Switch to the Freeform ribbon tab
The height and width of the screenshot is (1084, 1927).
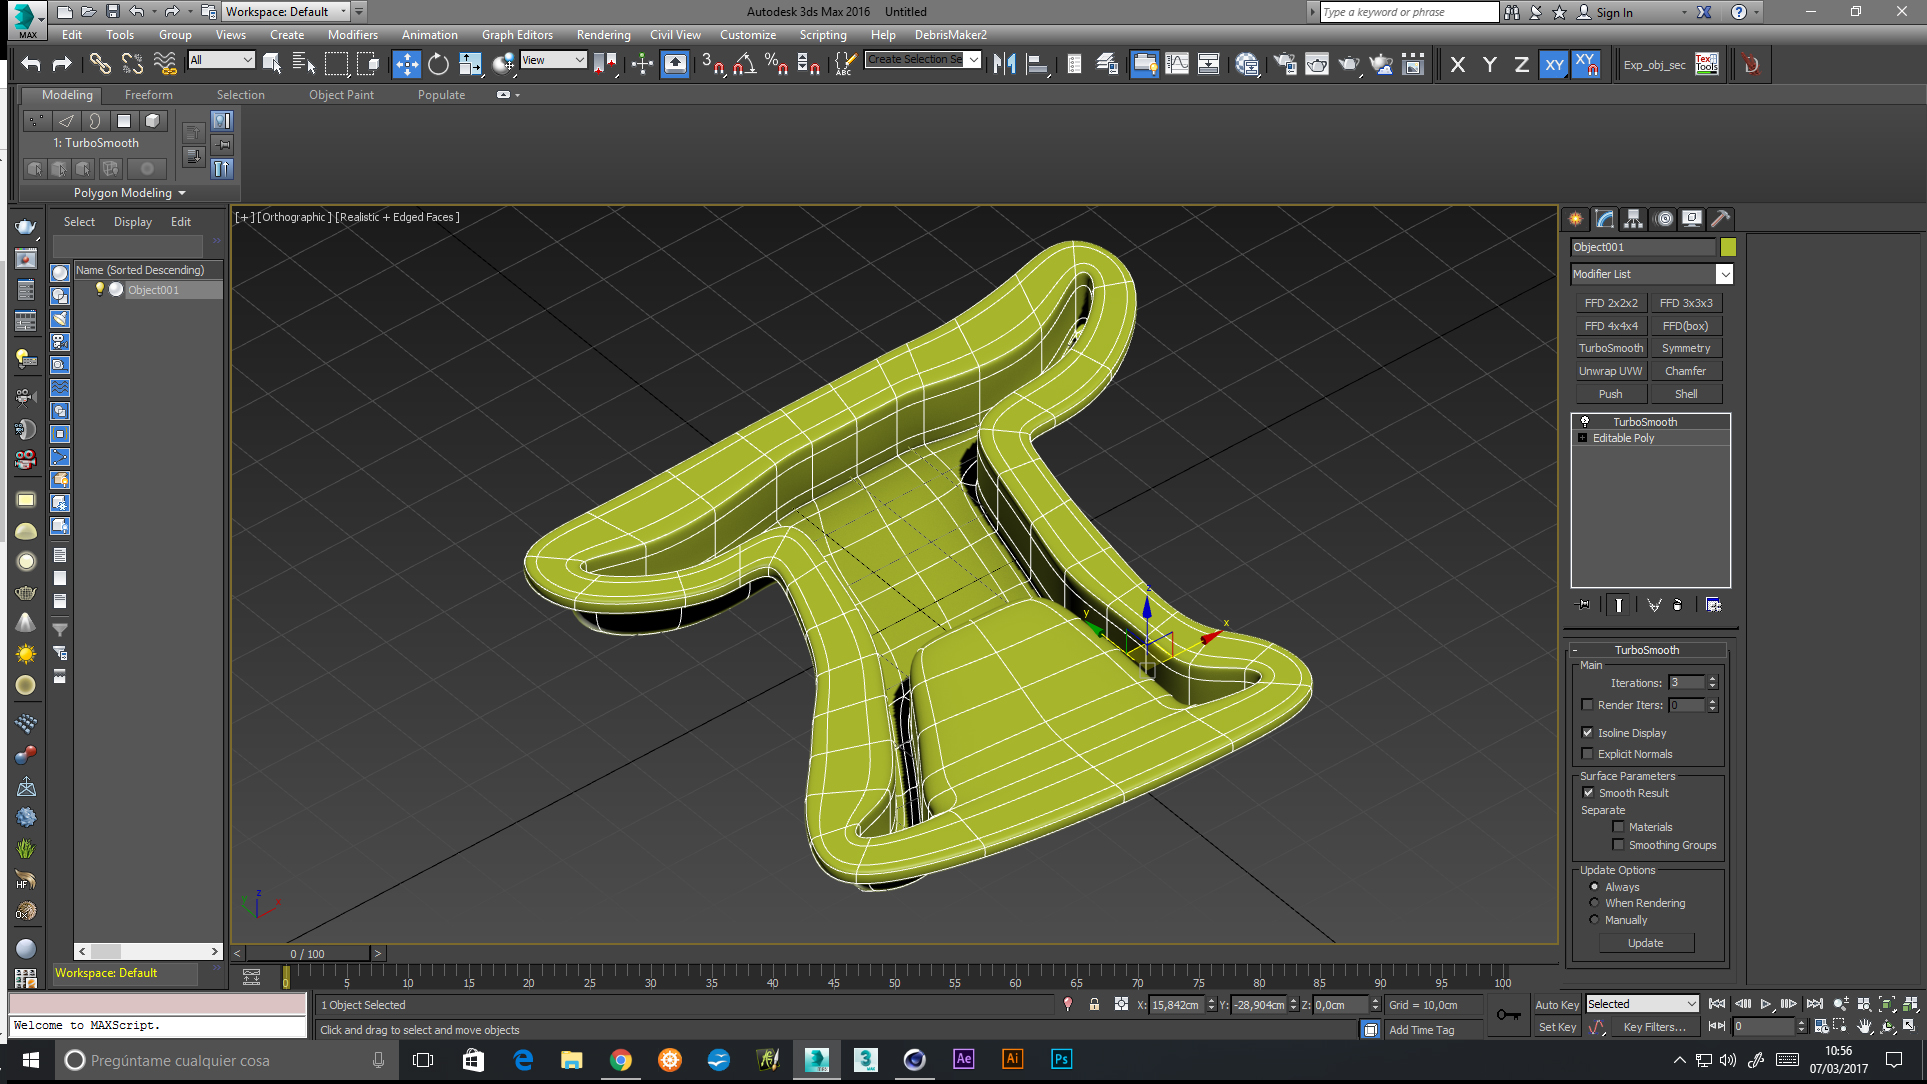tap(148, 95)
